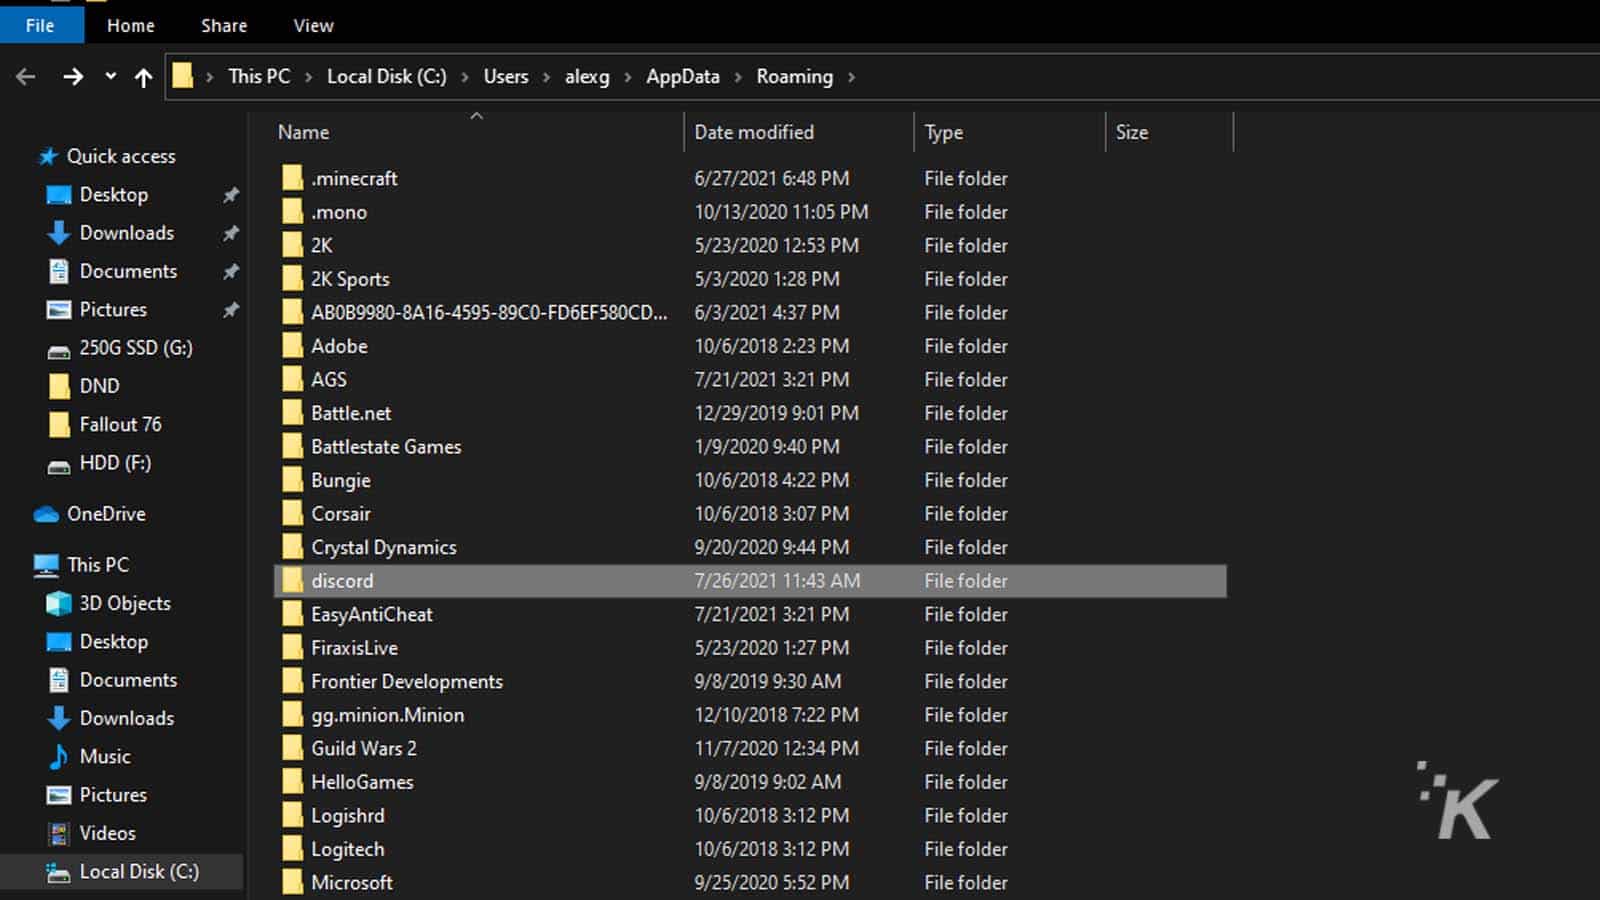This screenshot has height=900, width=1600.
Task: Navigate to This PC in breadcrumb
Action: (x=259, y=76)
